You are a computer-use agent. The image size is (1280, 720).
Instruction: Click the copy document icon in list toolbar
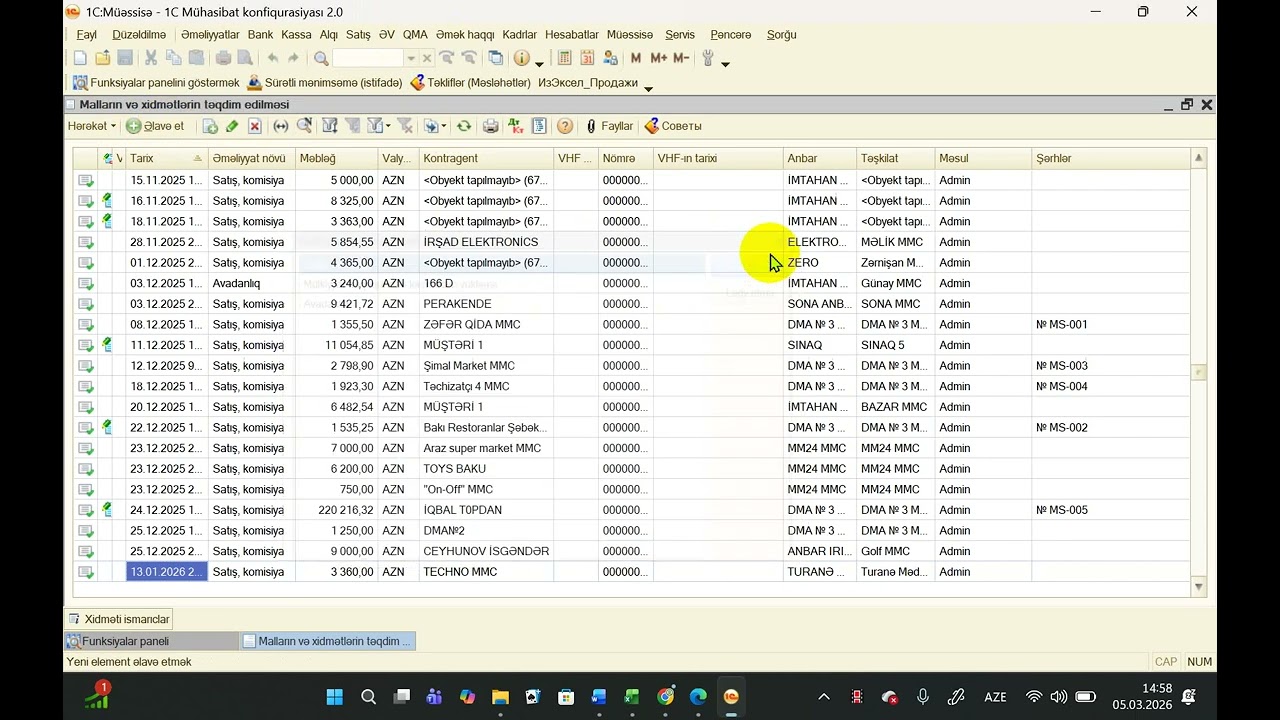(210, 126)
